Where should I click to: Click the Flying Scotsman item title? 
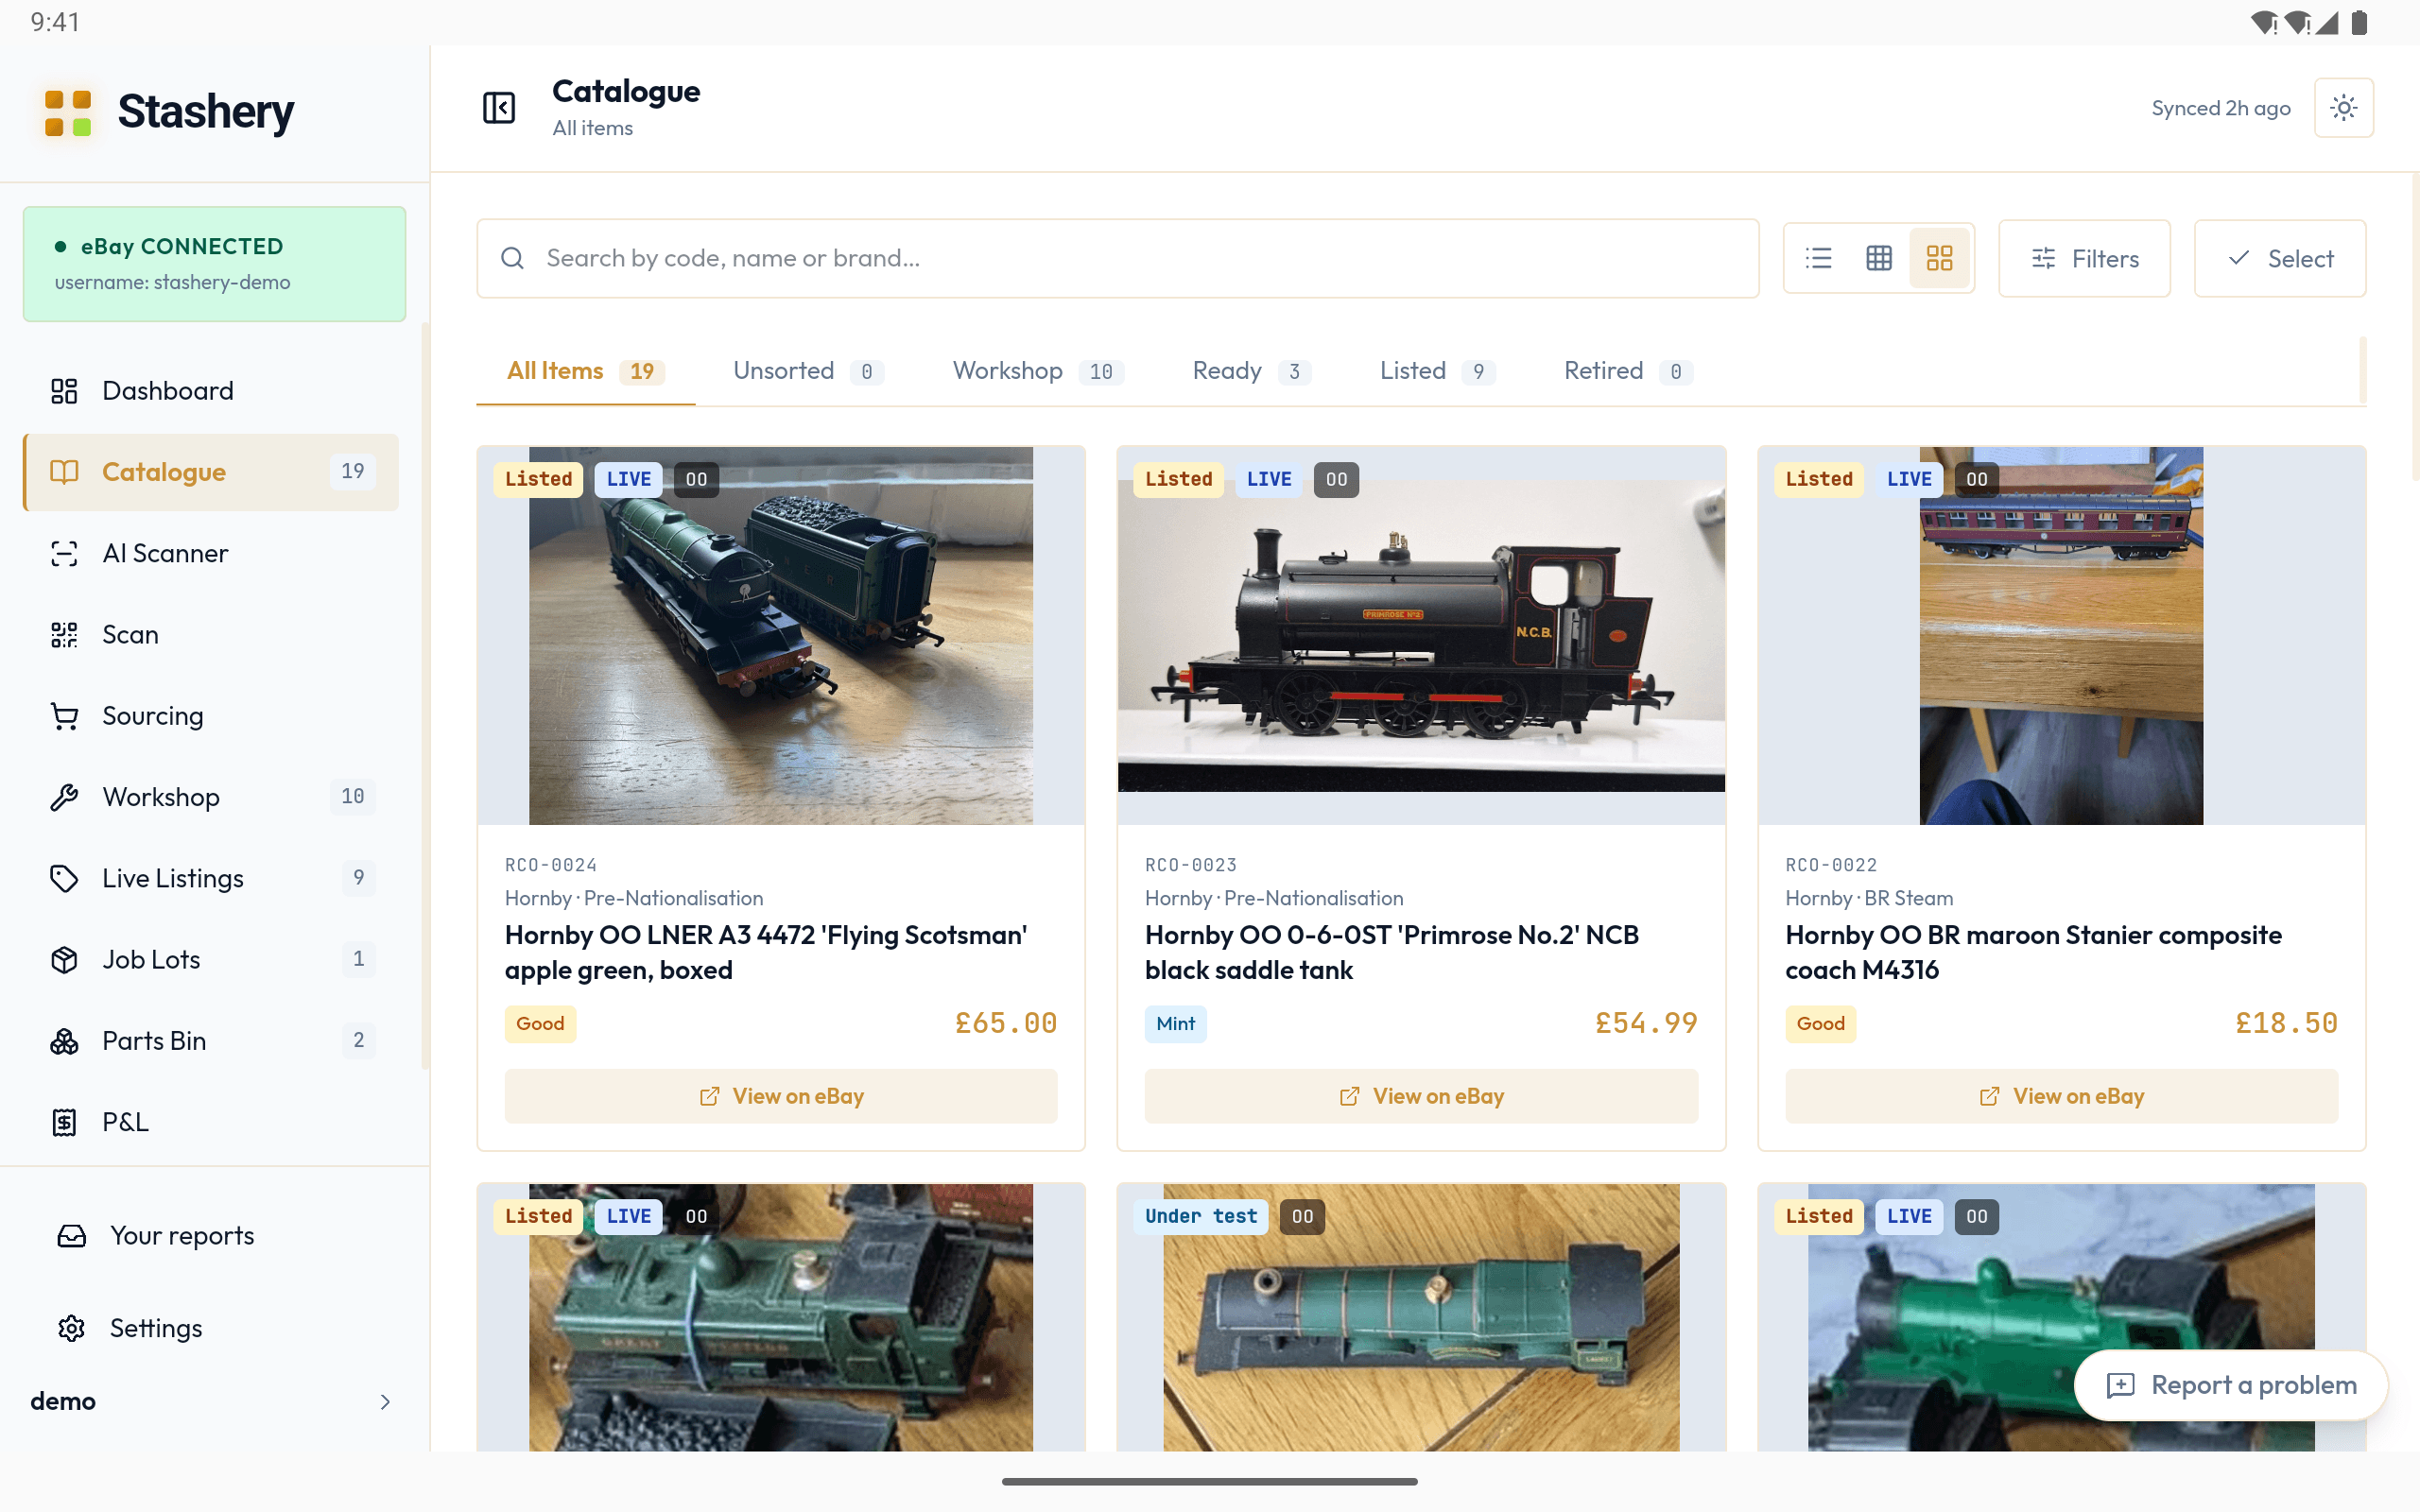pos(766,952)
